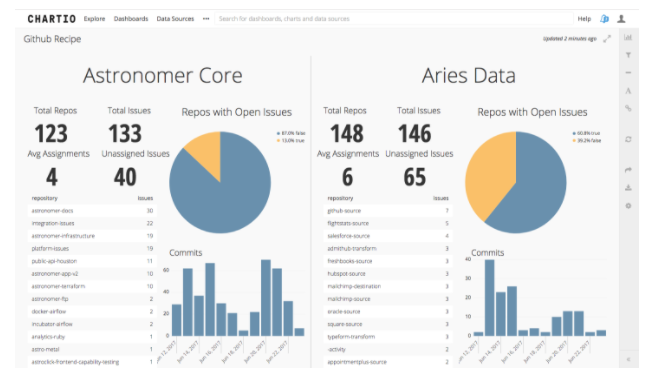This screenshot has height=380, width=648.
Task: Click the '39.2% false' legend entry
Action: coord(587,141)
